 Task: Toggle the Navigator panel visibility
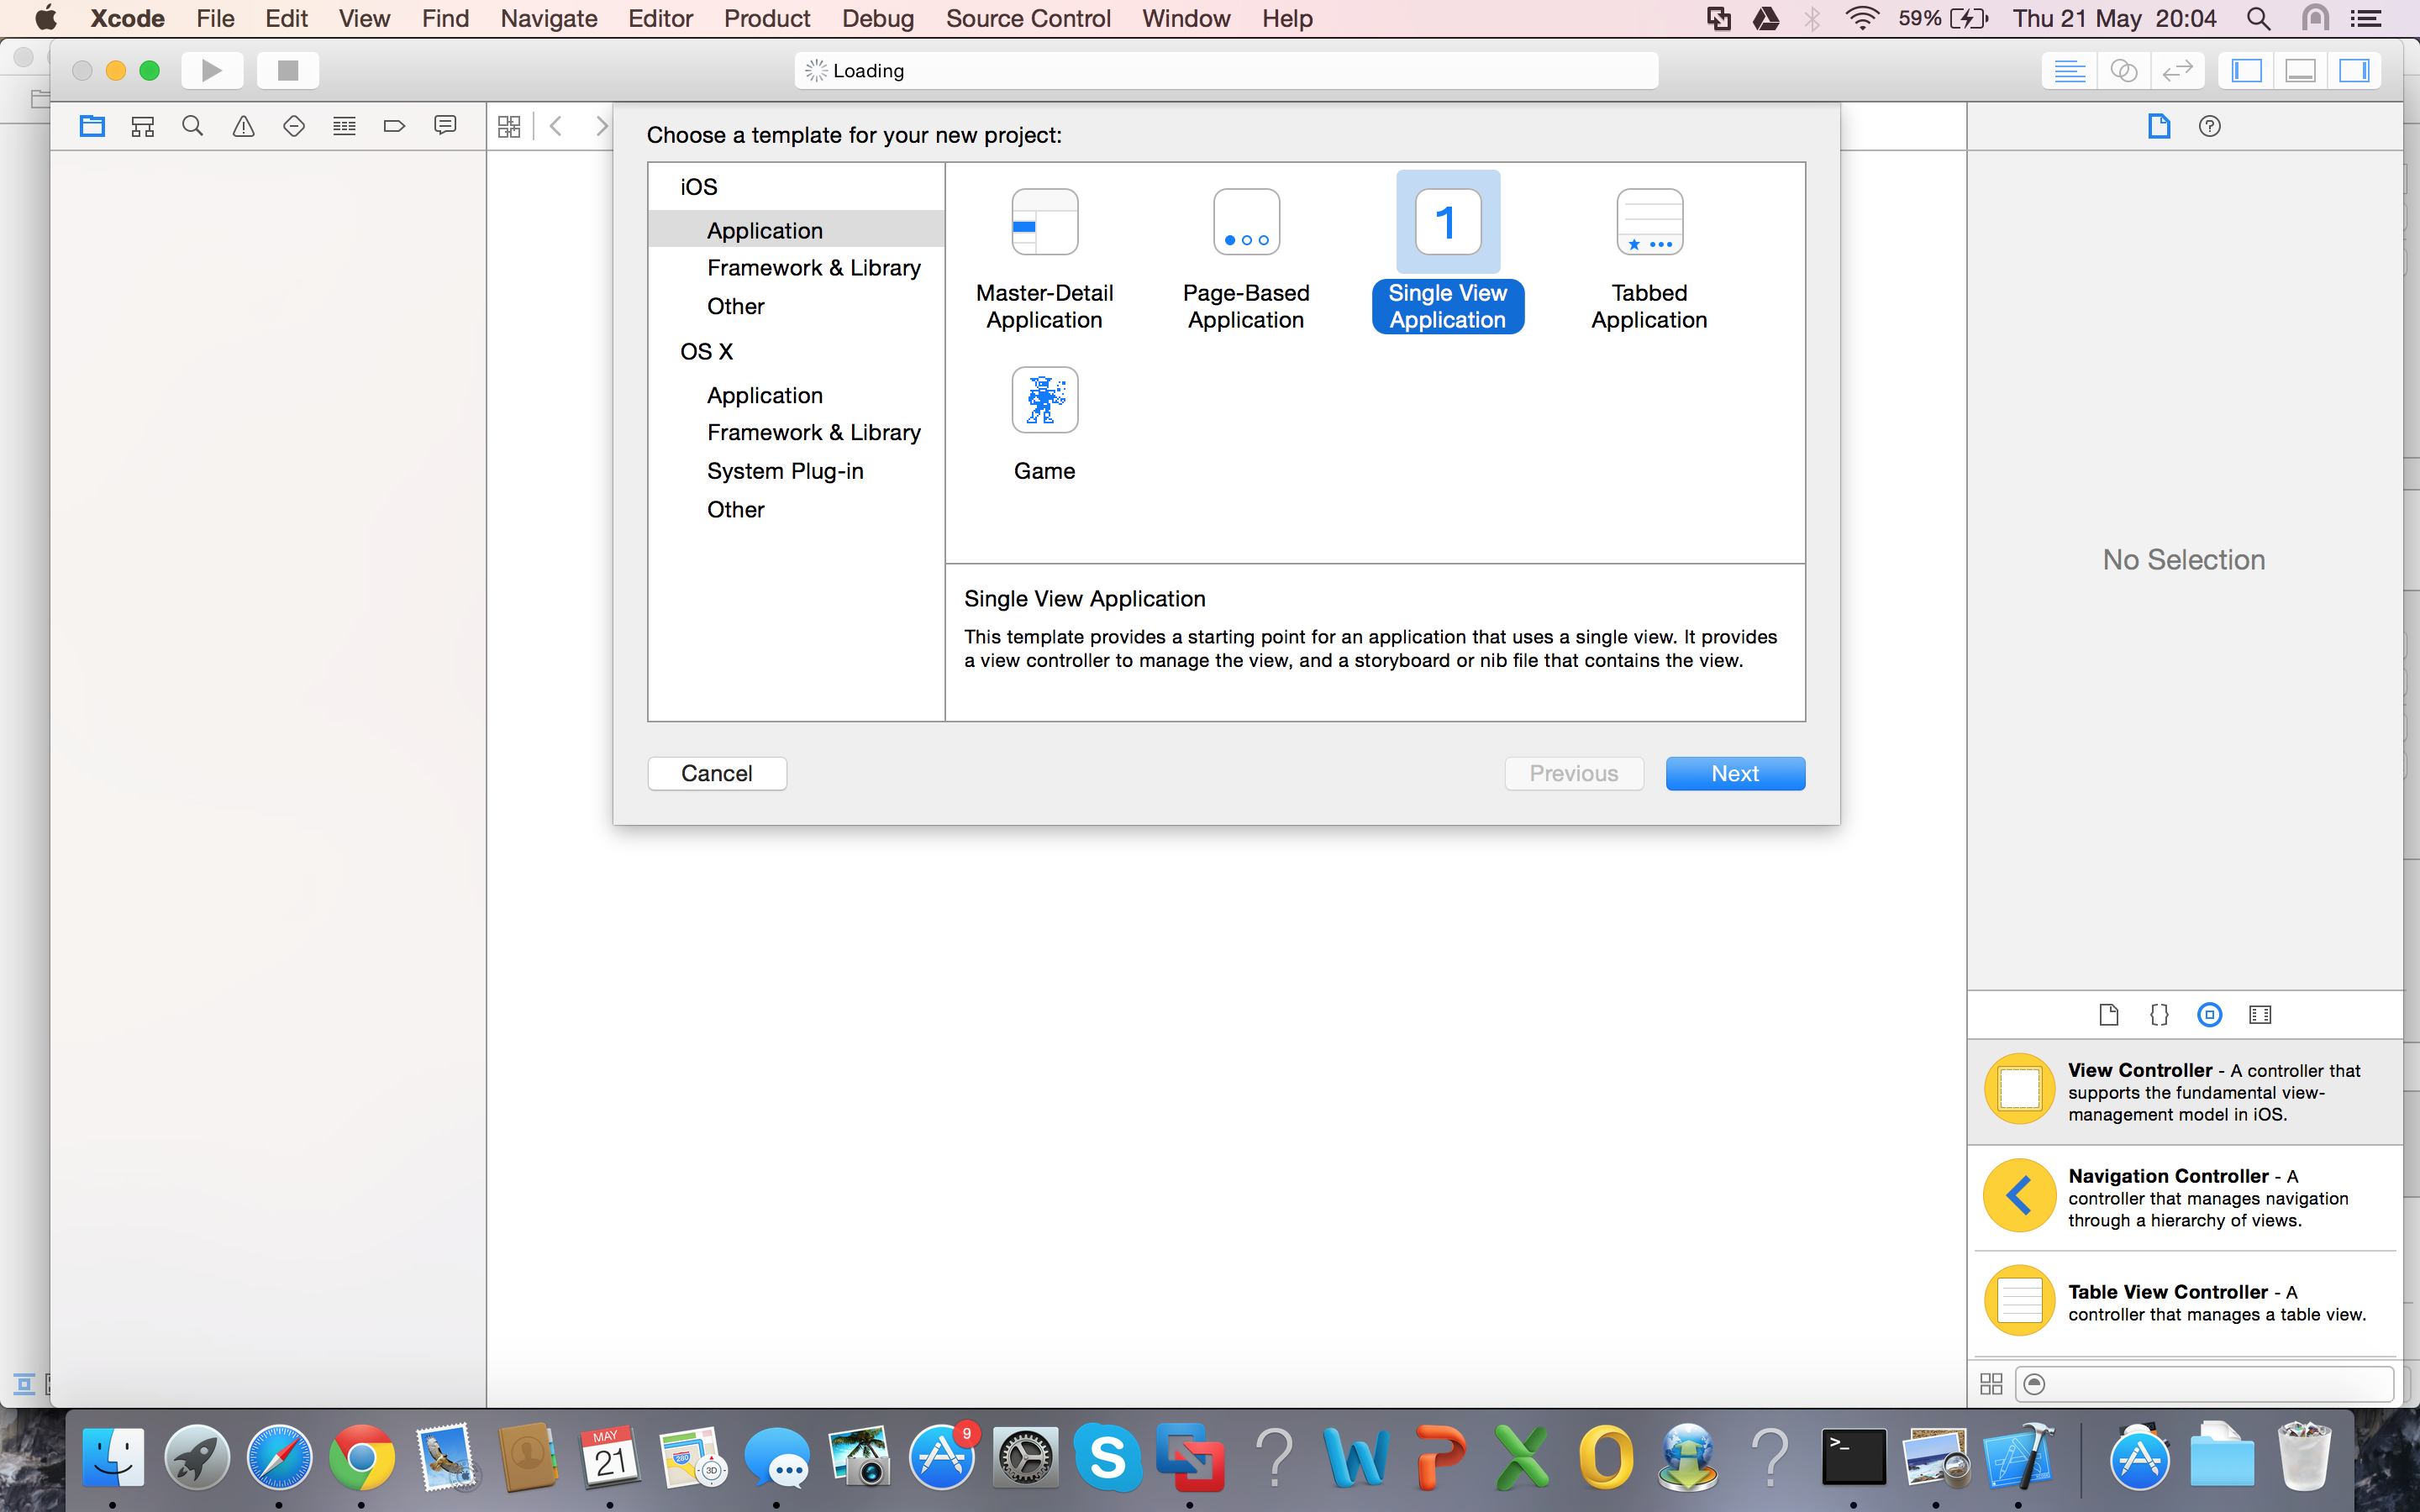[2246, 70]
